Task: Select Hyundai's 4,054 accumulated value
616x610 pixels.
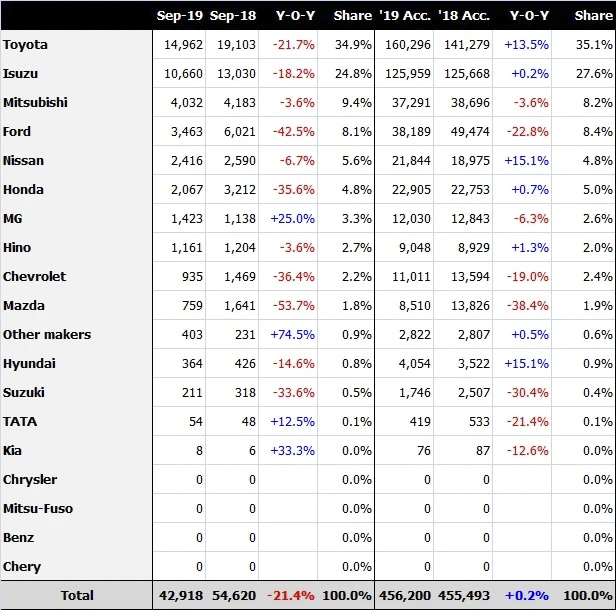Action: (x=414, y=364)
